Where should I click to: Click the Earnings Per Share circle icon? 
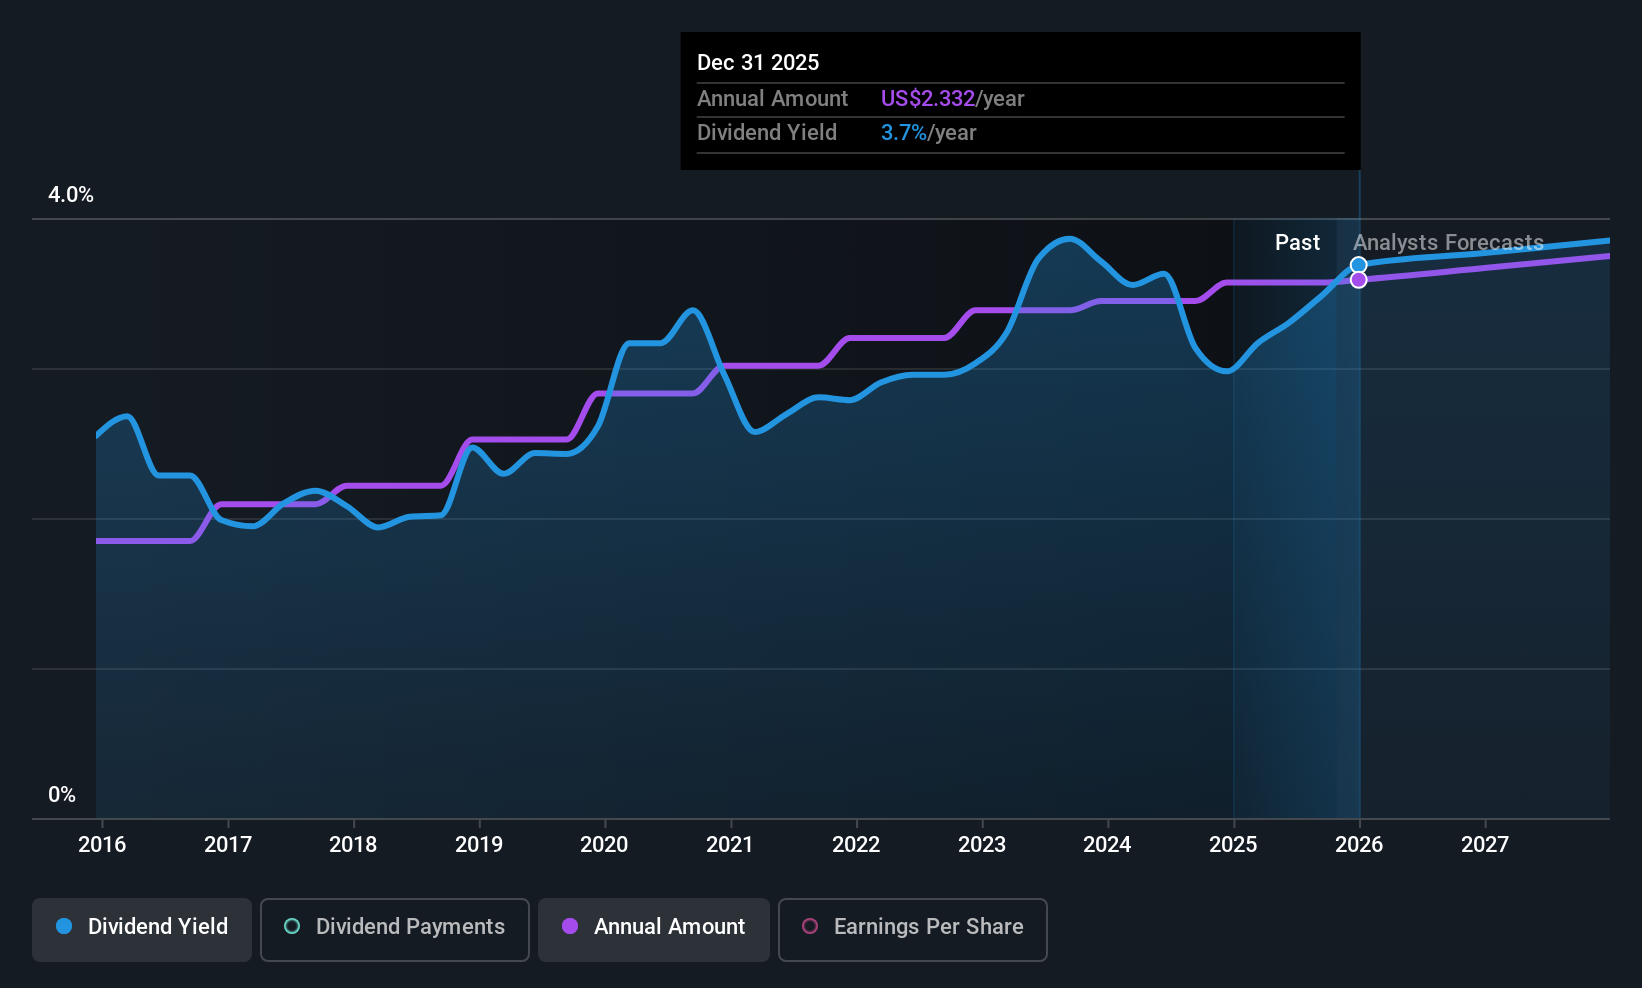click(810, 926)
